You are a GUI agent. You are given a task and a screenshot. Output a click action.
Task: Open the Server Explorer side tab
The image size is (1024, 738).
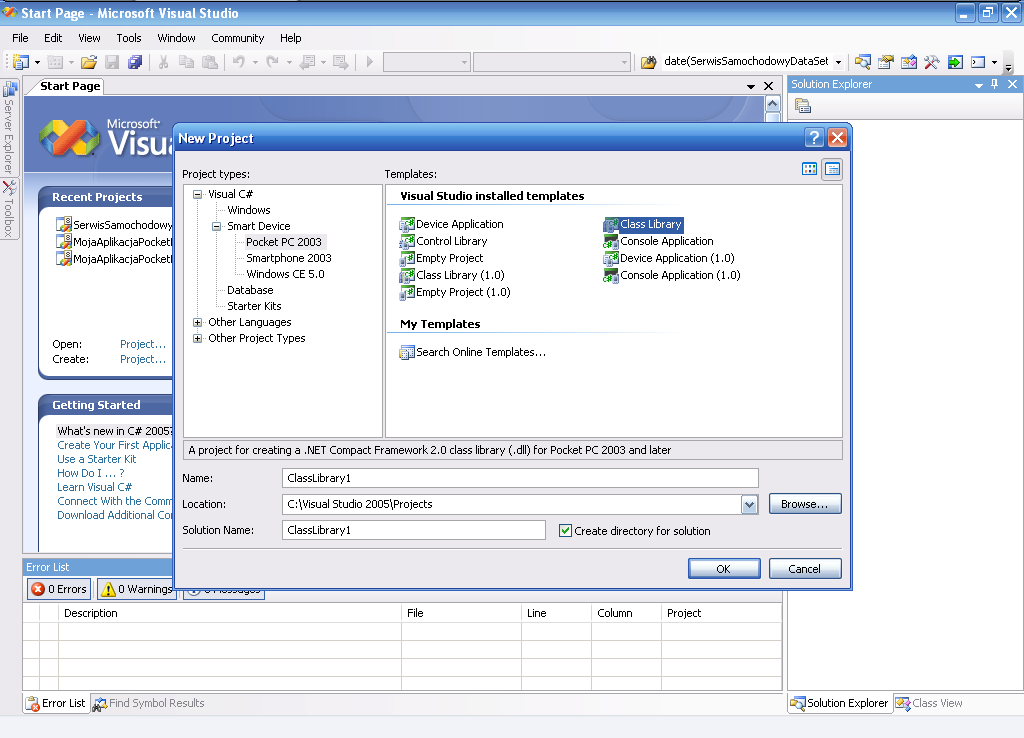pyautogui.click(x=9, y=127)
